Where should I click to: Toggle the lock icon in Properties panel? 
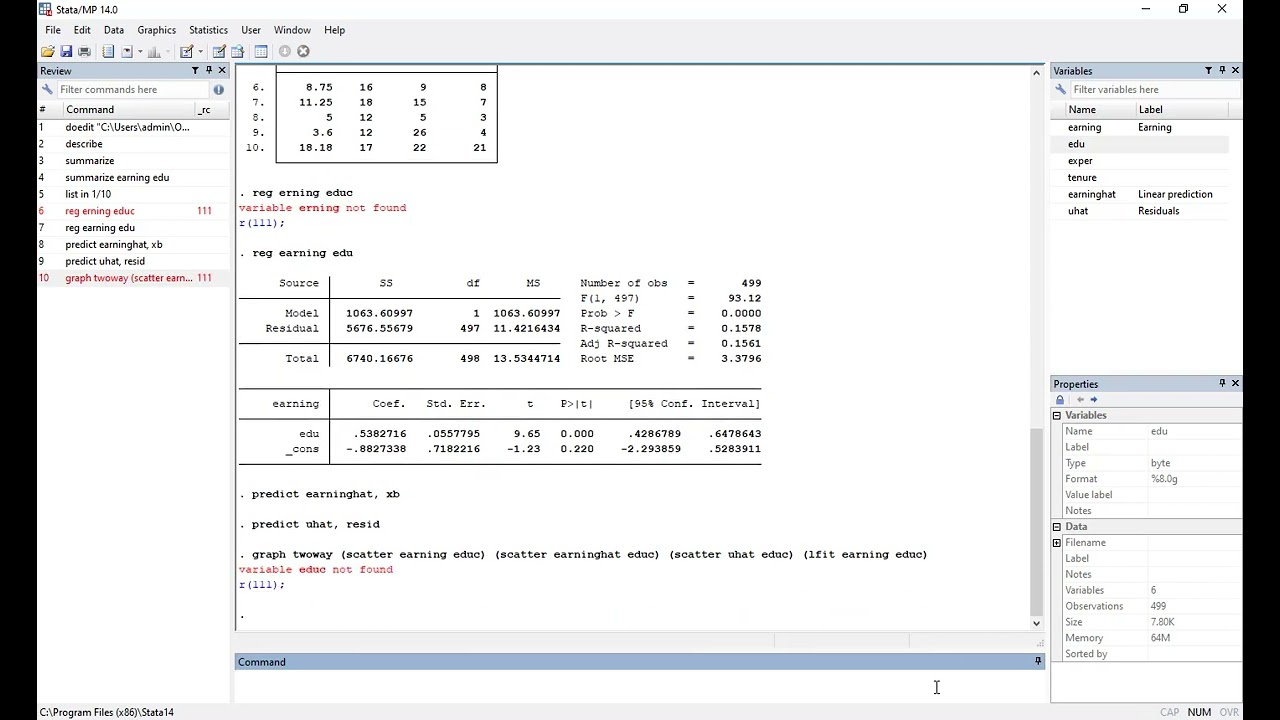[x=1060, y=400]
